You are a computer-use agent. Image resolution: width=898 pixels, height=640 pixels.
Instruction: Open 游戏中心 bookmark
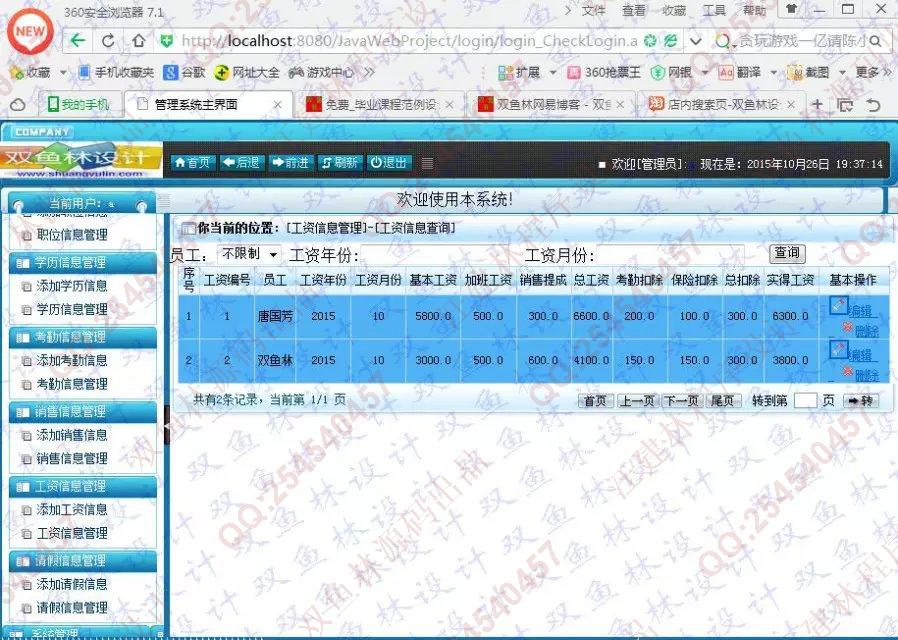click(321, 72)
